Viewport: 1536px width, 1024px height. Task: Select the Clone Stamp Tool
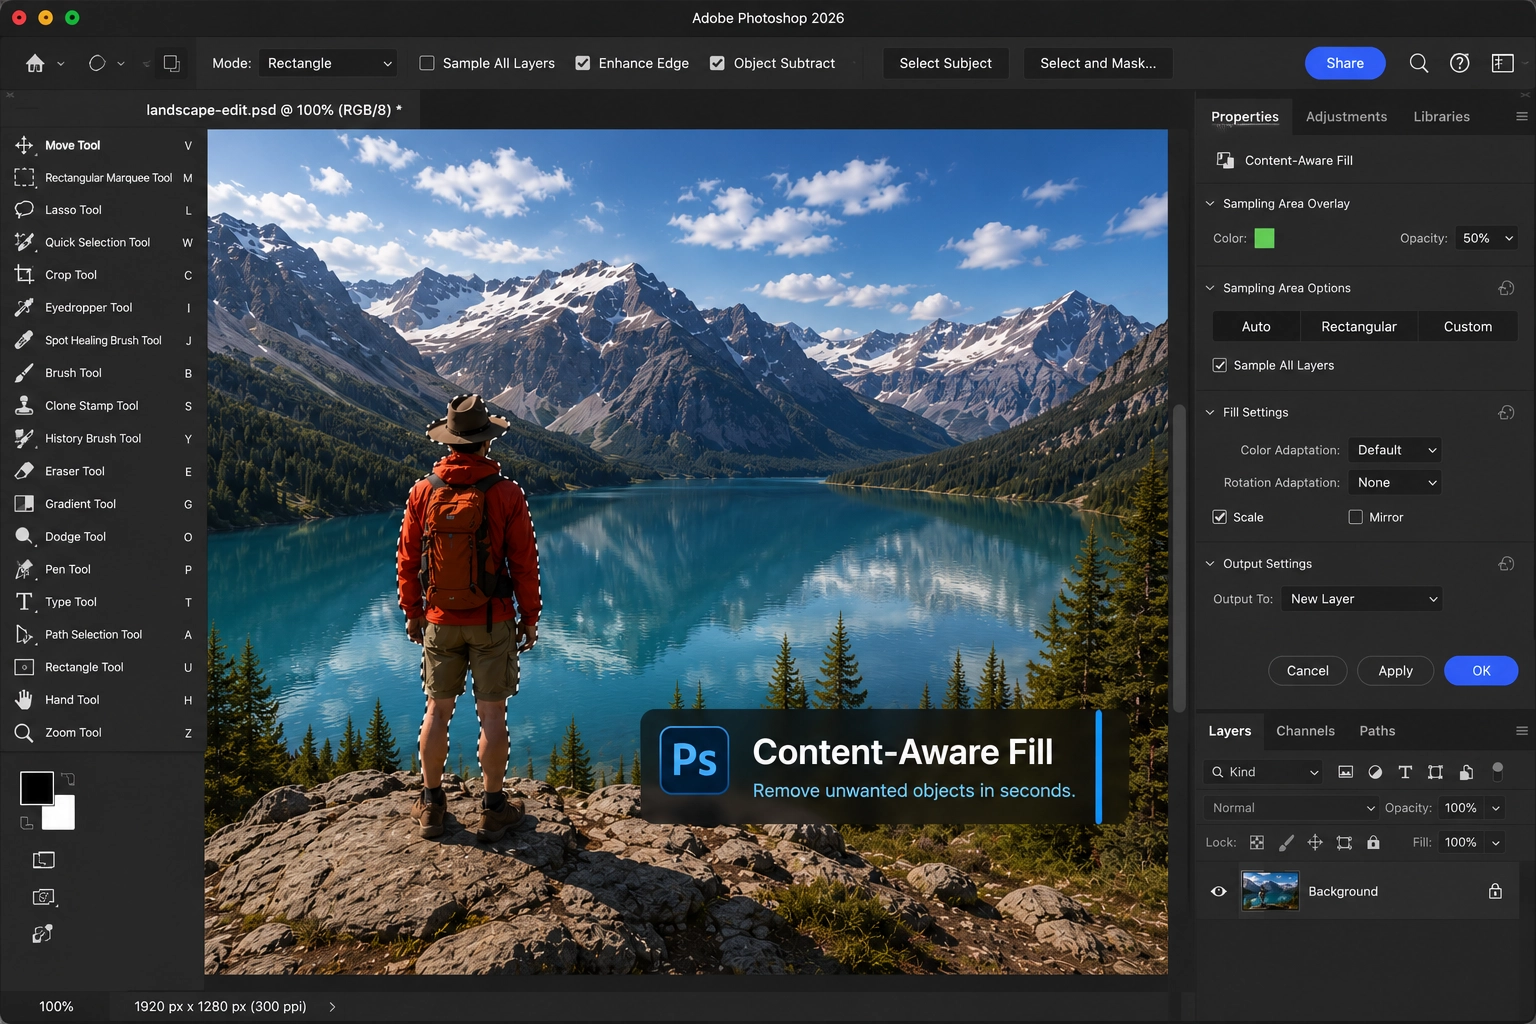click(102, 406)
